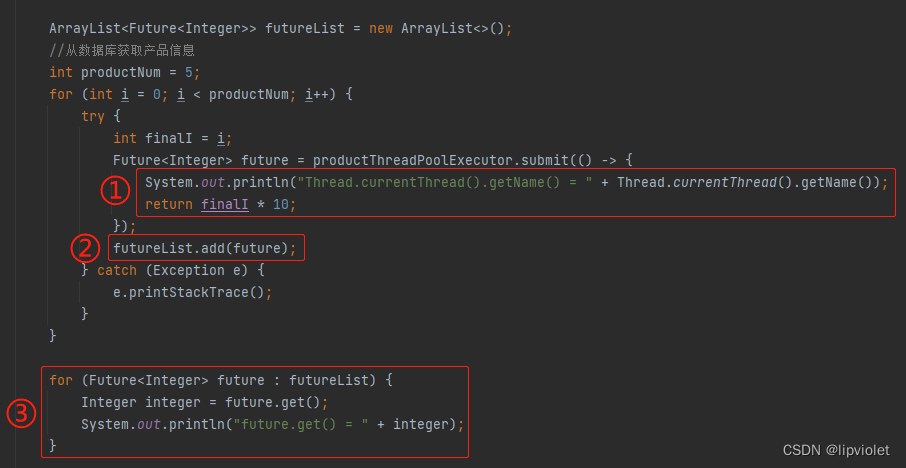Click the futureList.add(future) statement
This screenshot has width=906, height=468.
[205, 248]
